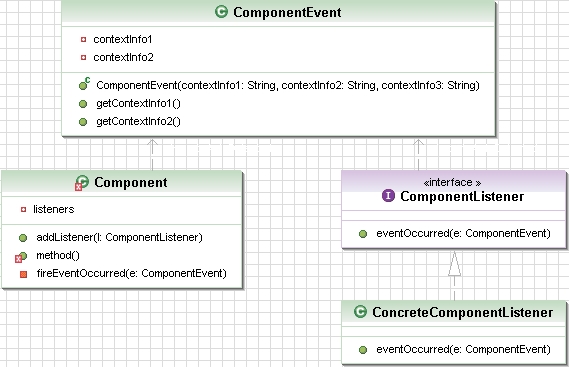Select the dependency arrow from Component to ComponentEvent
The width and height of the screenshot is (569, 367).
tap(152, 155)
